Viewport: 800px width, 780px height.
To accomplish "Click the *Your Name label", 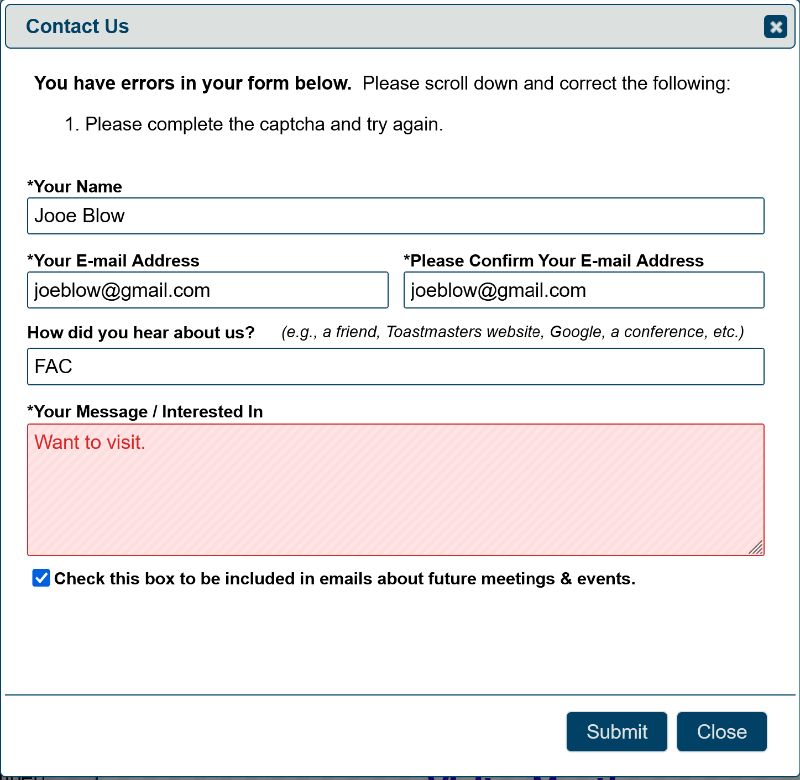I will (75, 187).
